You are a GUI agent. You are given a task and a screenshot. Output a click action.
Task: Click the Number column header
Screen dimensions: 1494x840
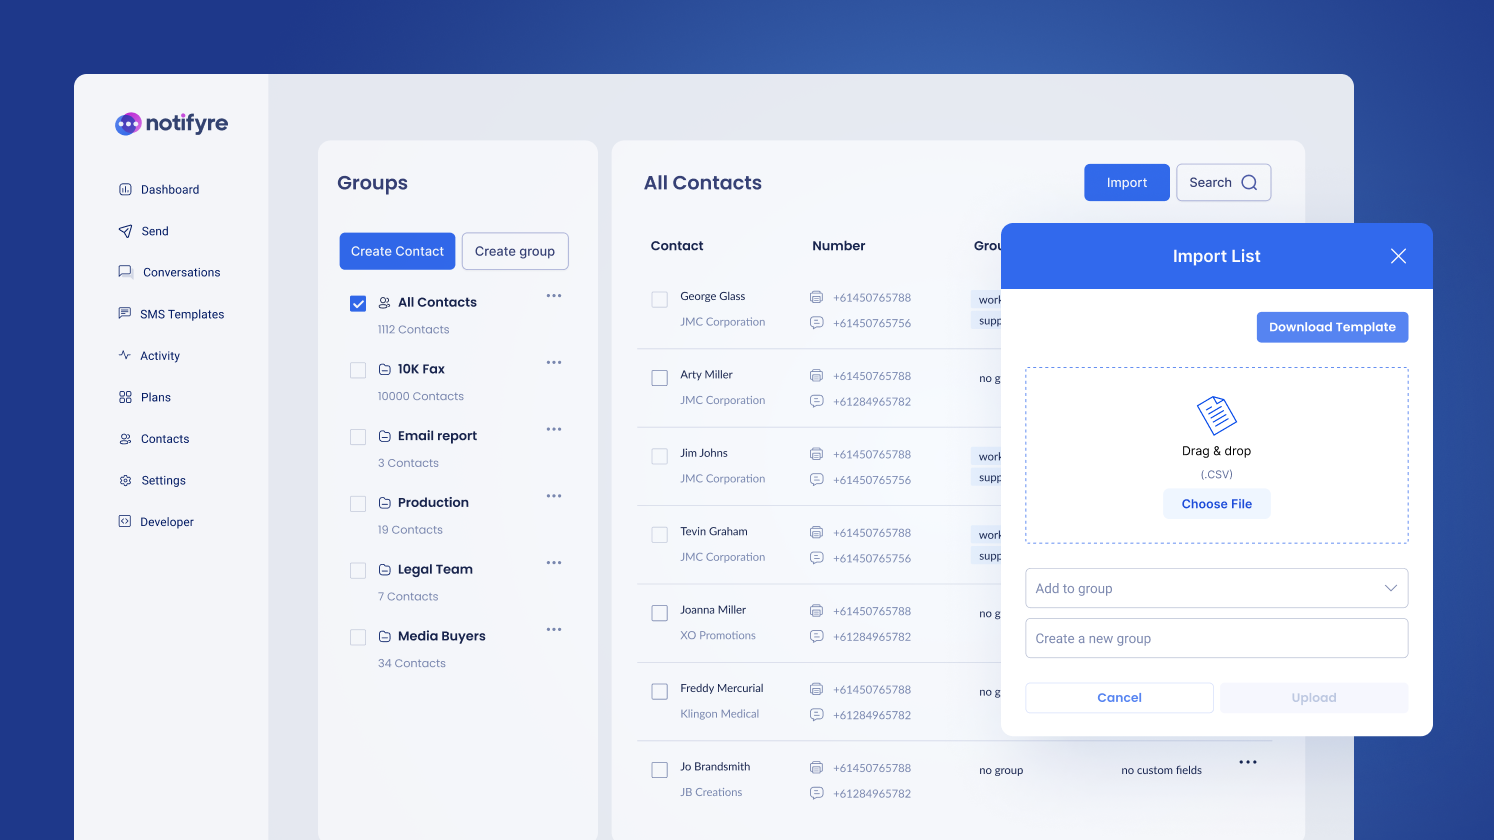pos(839,246)
